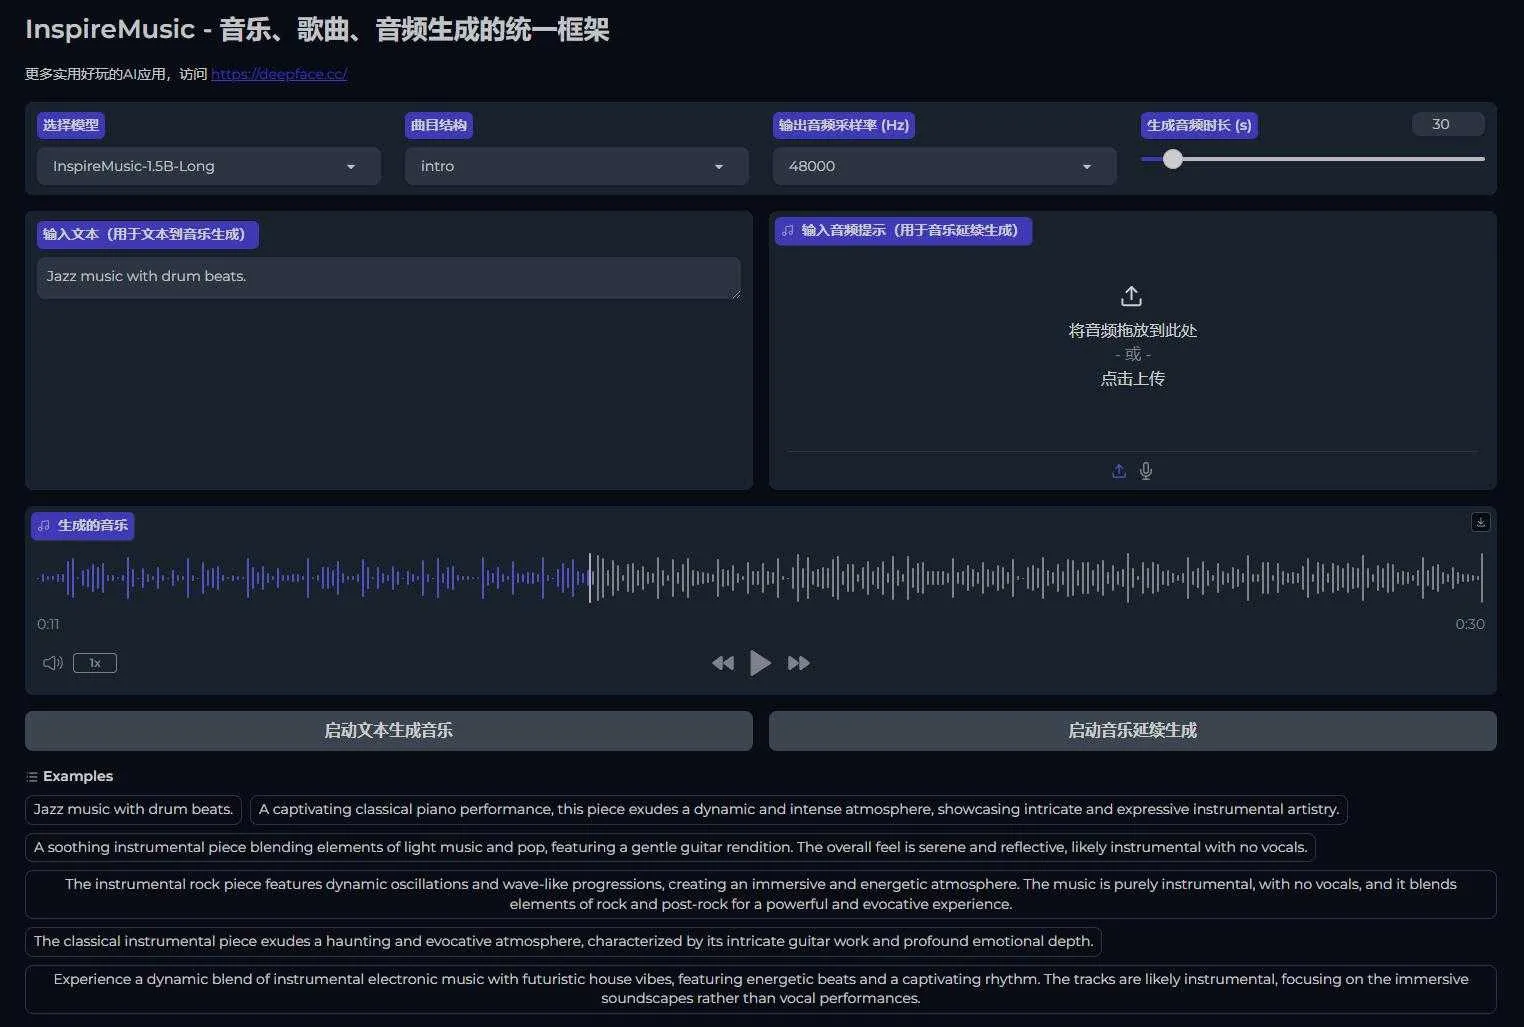Select the electronic futuristic house example
Image resolution: width=1524 pixels, height=1027 pixels.
(761, 989)
